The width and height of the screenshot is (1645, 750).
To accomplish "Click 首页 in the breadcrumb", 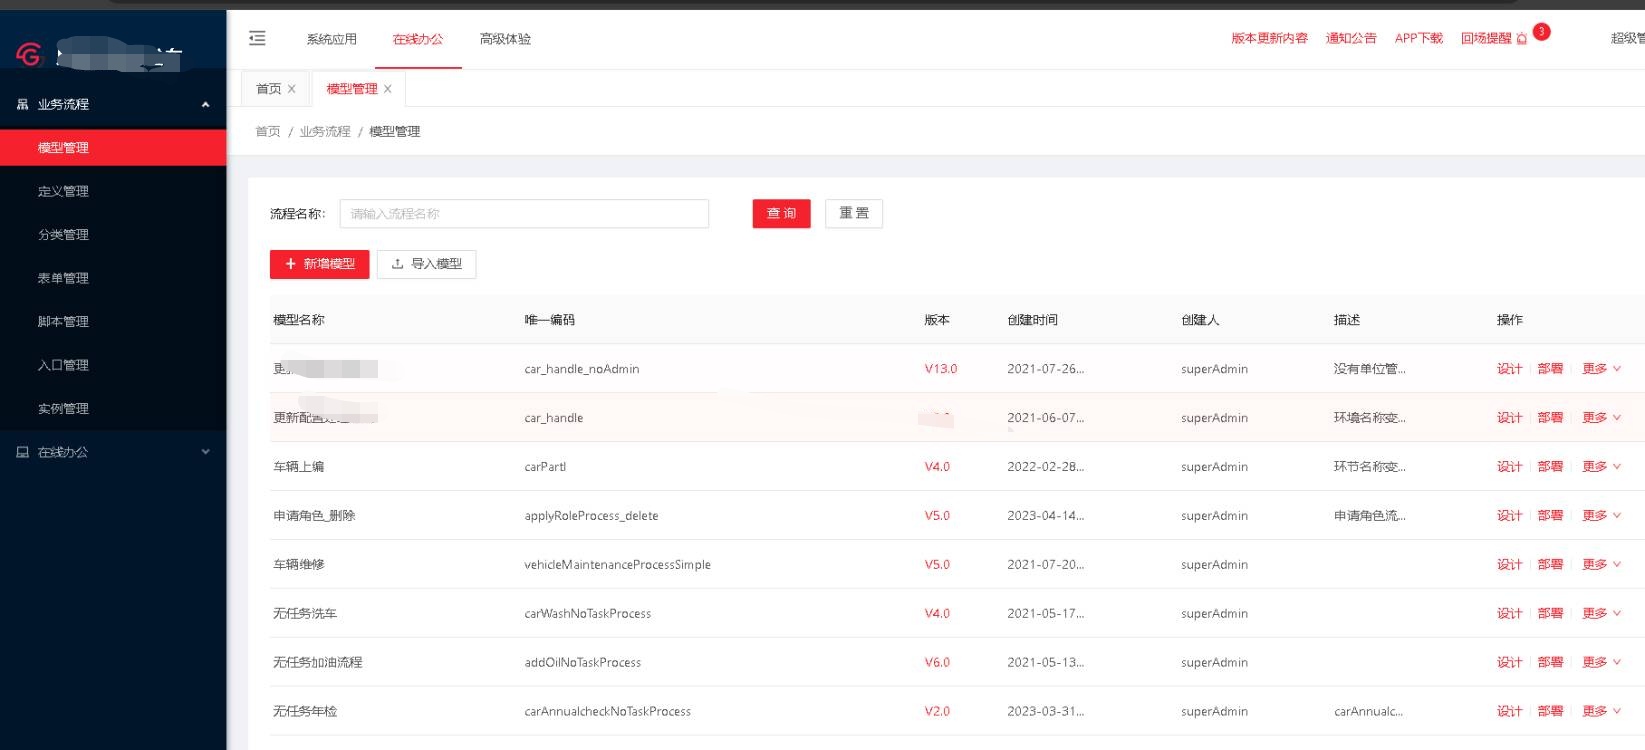I will [268, 132].
